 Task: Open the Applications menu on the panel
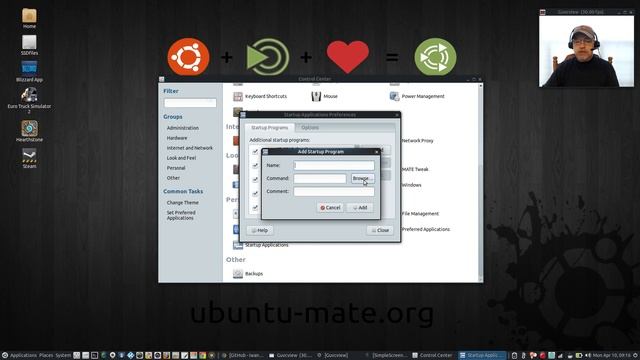pyautogui.click(x=23, y=356)
